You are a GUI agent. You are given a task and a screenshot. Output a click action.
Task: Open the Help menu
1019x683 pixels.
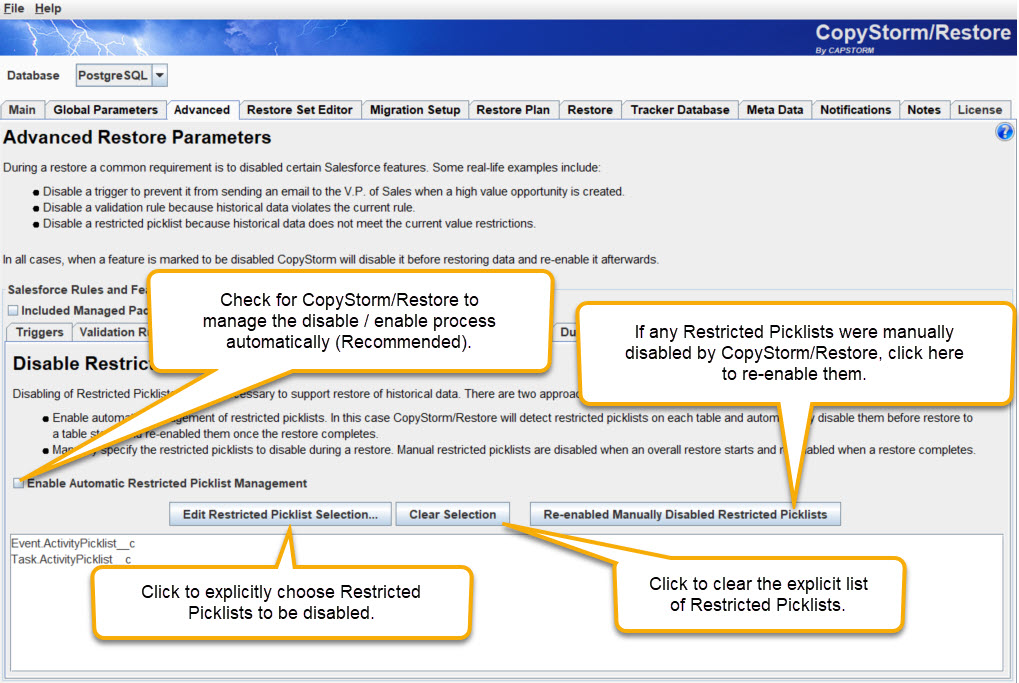click(48, 8)
